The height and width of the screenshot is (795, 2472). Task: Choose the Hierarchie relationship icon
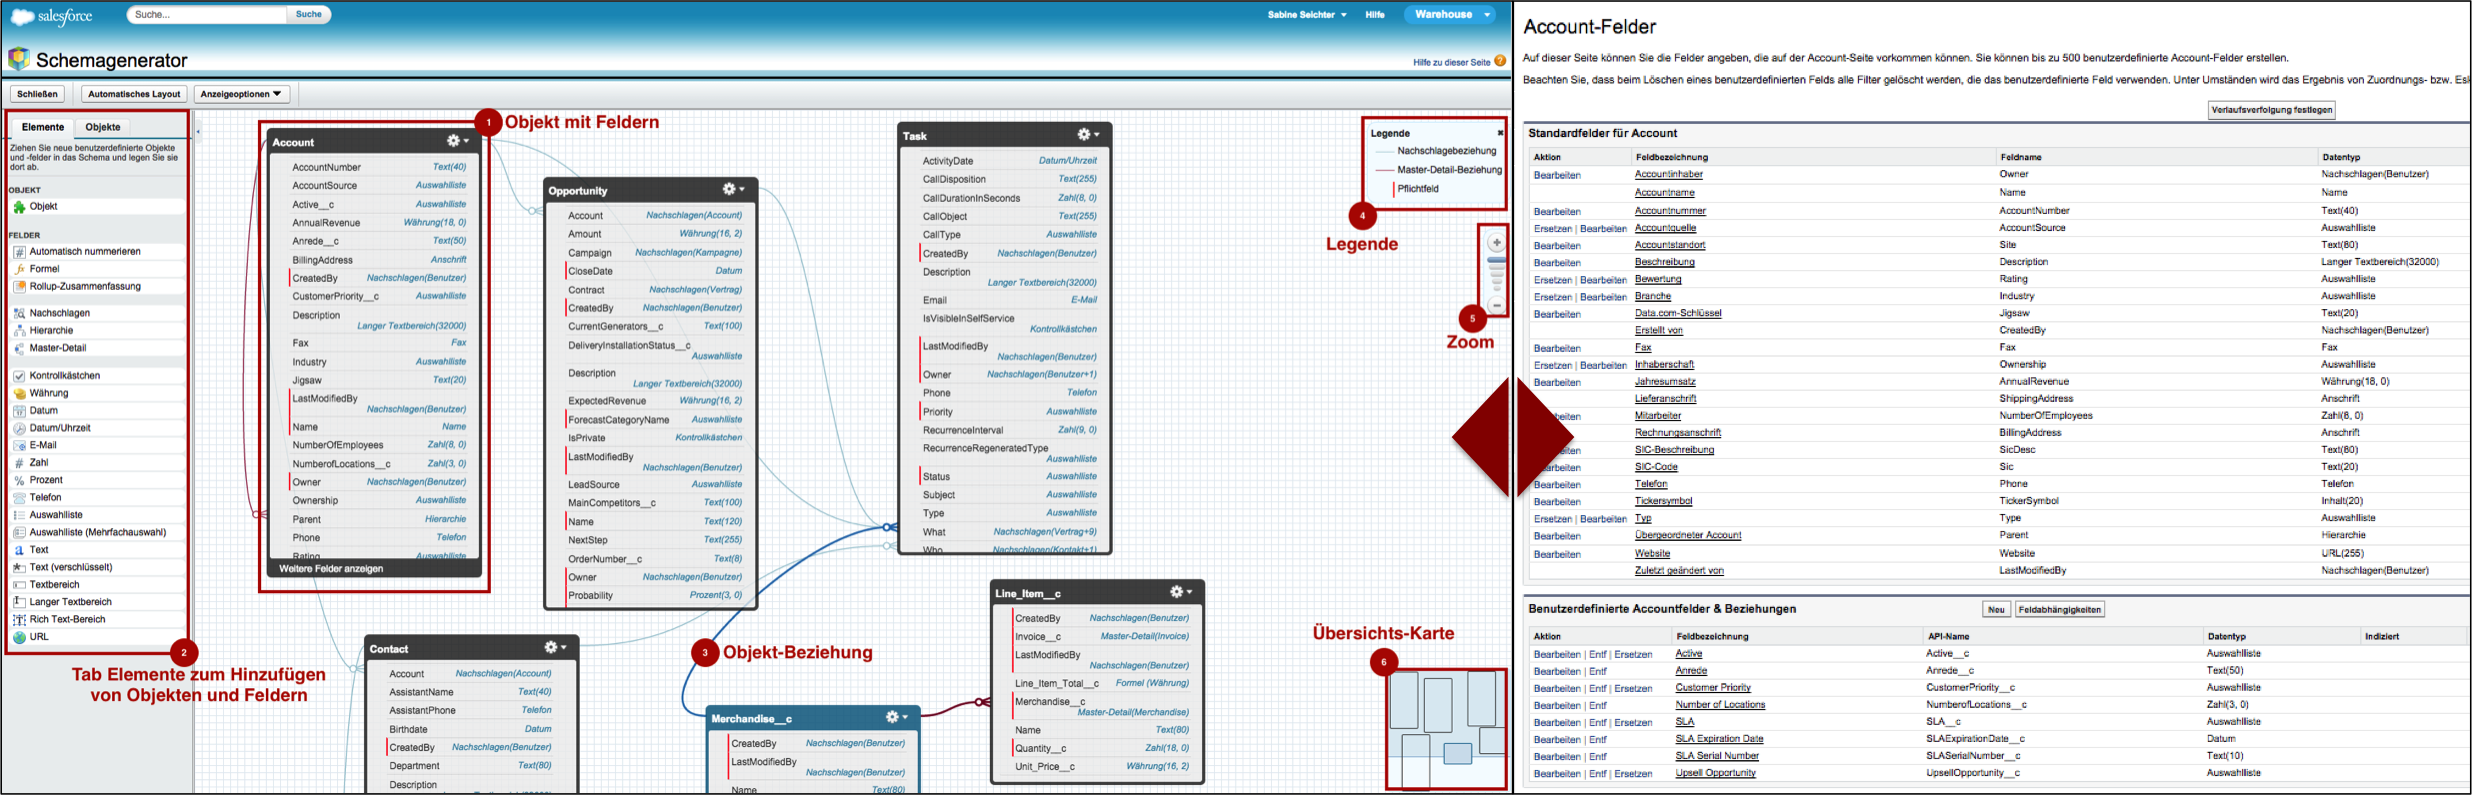point(19,331)
